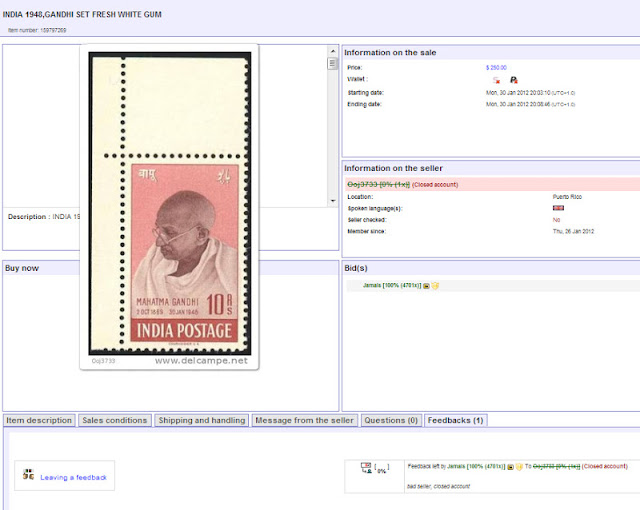Click the enlarged Gandhi stamp image

170,203
